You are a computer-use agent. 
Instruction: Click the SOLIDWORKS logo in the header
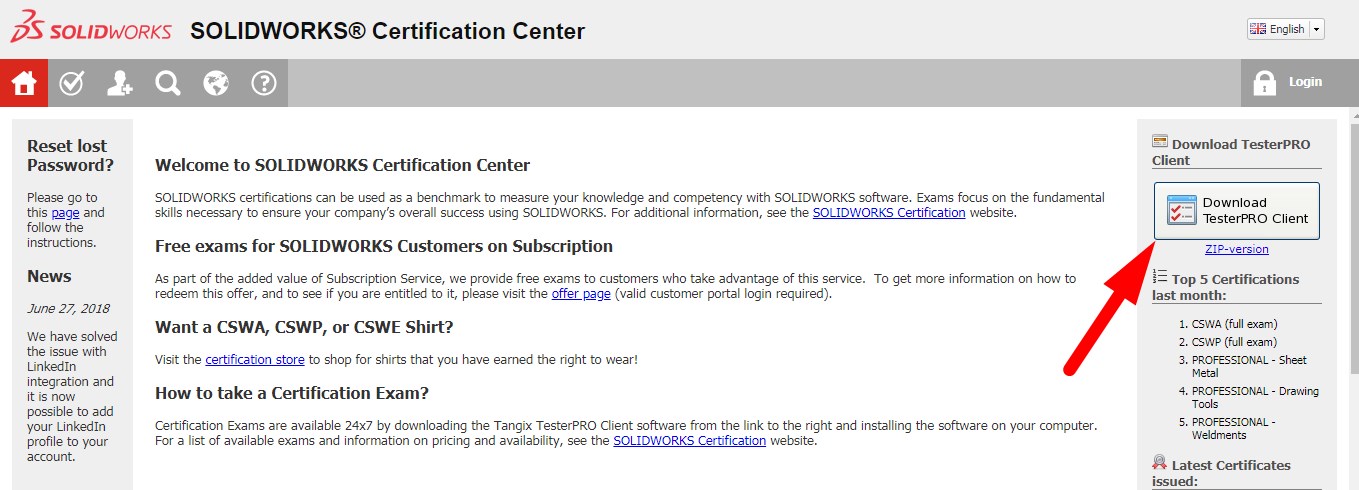click(x=91, y=27)
